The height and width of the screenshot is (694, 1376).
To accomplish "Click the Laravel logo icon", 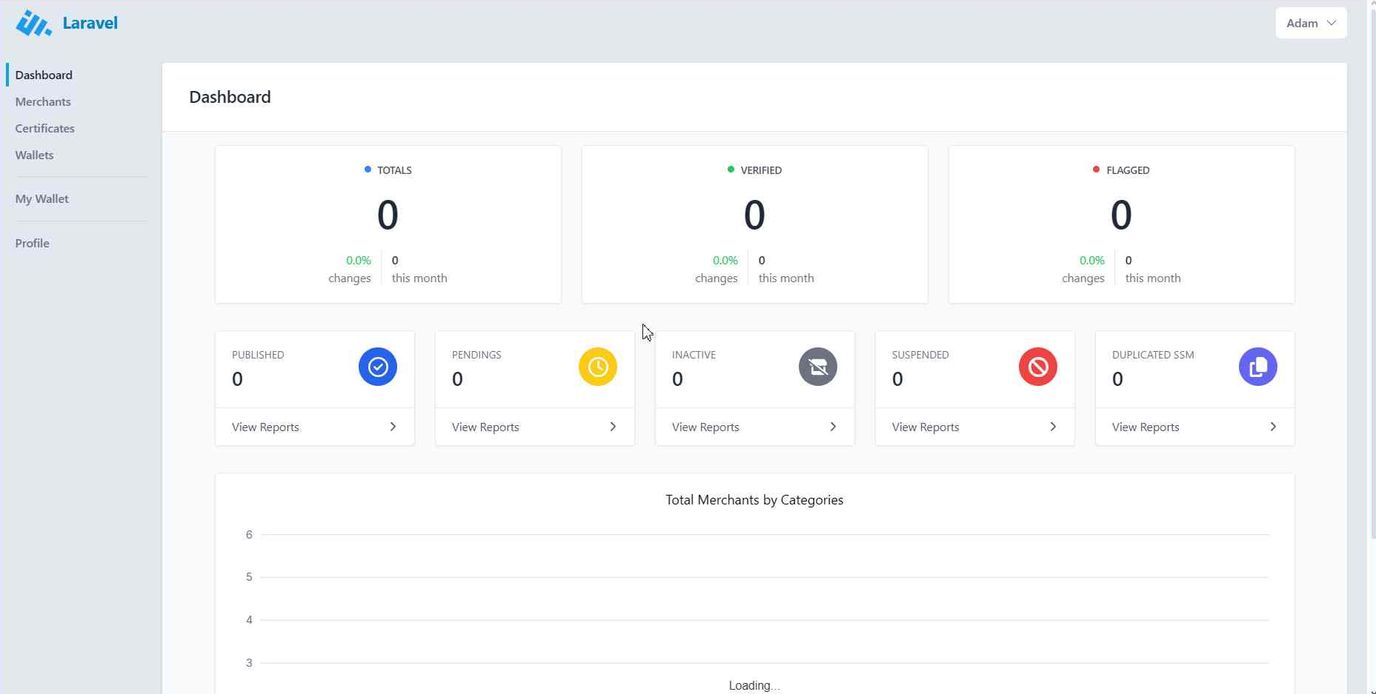I will 34,23.
